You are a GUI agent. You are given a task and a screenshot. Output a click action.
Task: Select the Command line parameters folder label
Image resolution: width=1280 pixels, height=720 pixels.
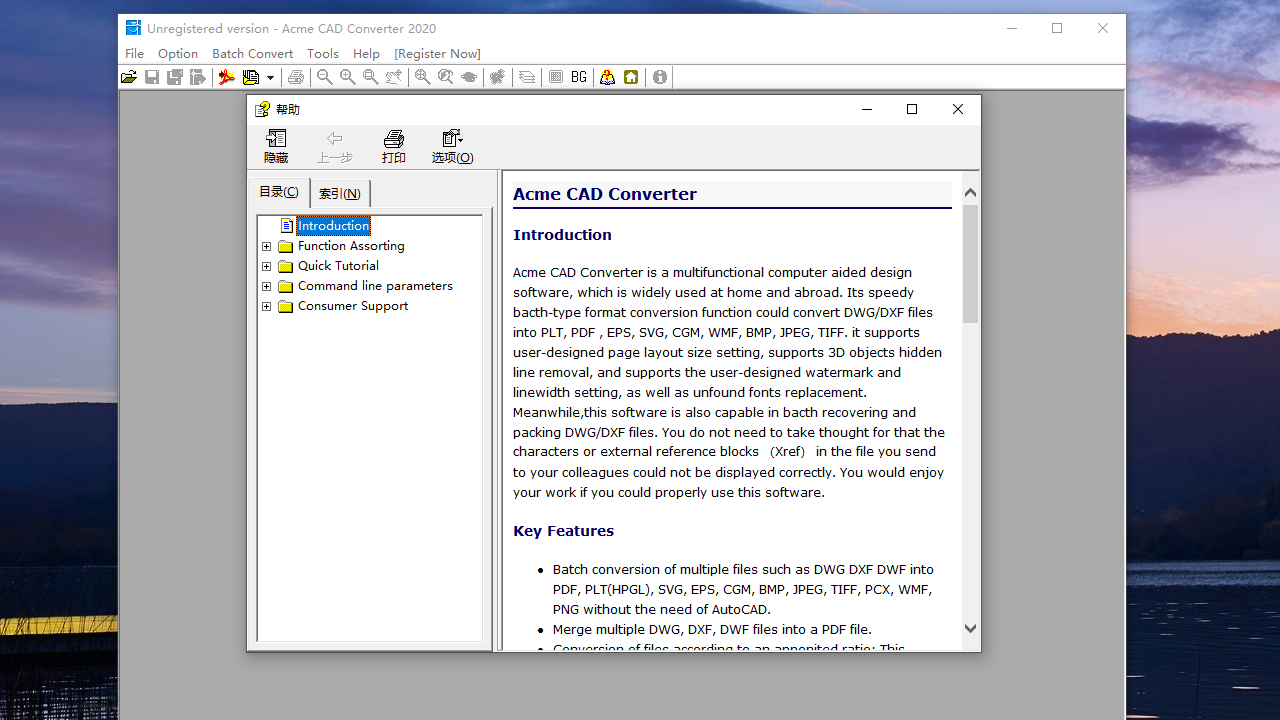(375, 286)
